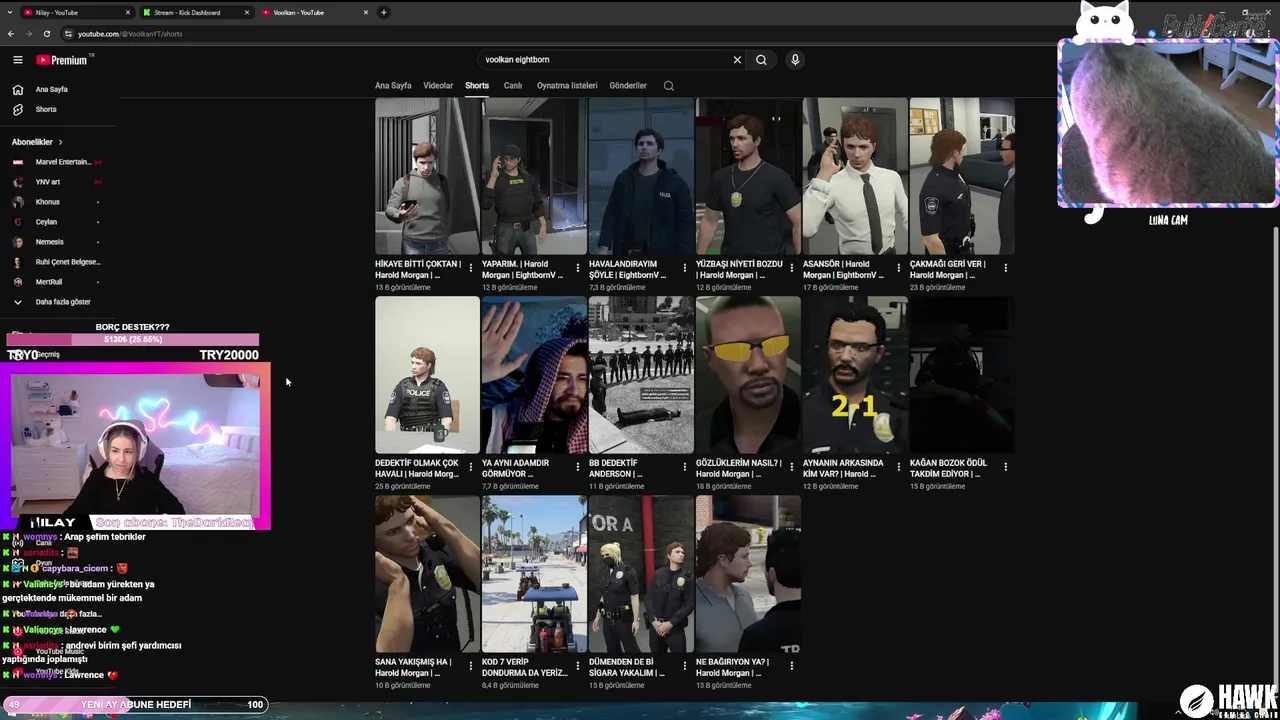Play GÖZLÜKLERİM NASIL short thumbnail

[x=748, y=375]
